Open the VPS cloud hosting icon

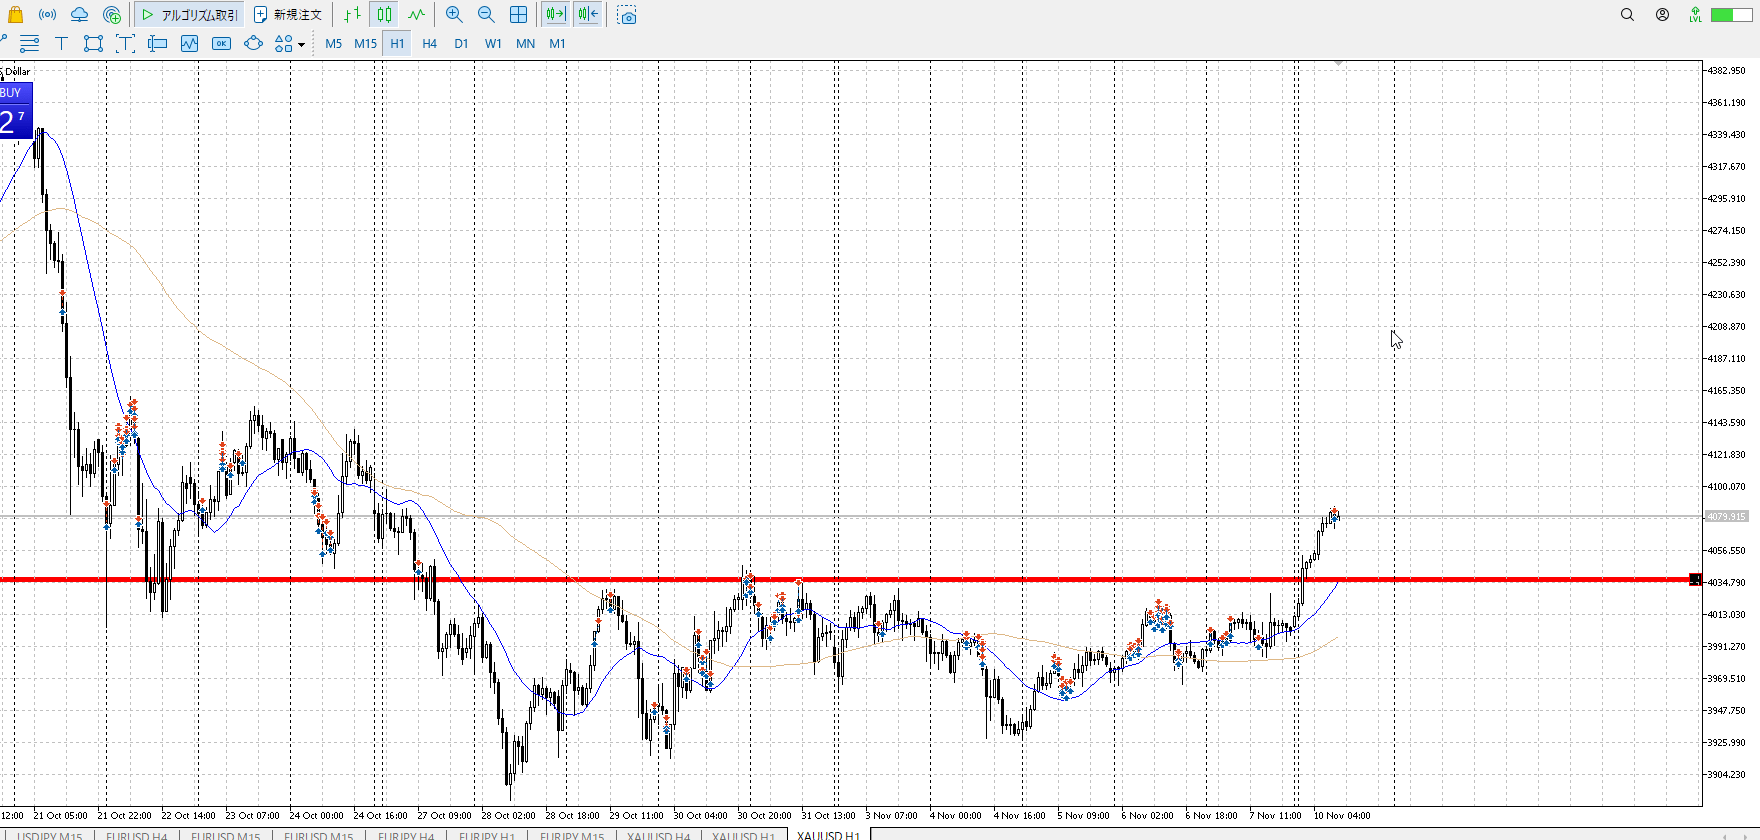(x=79, y=15)
